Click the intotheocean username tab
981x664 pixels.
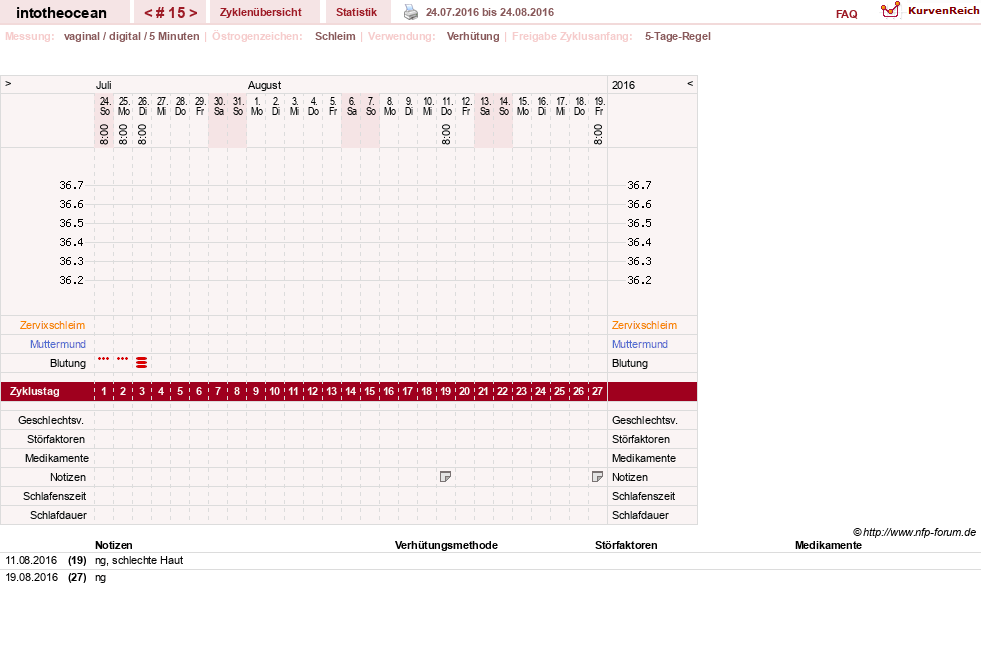pos(61,13)
